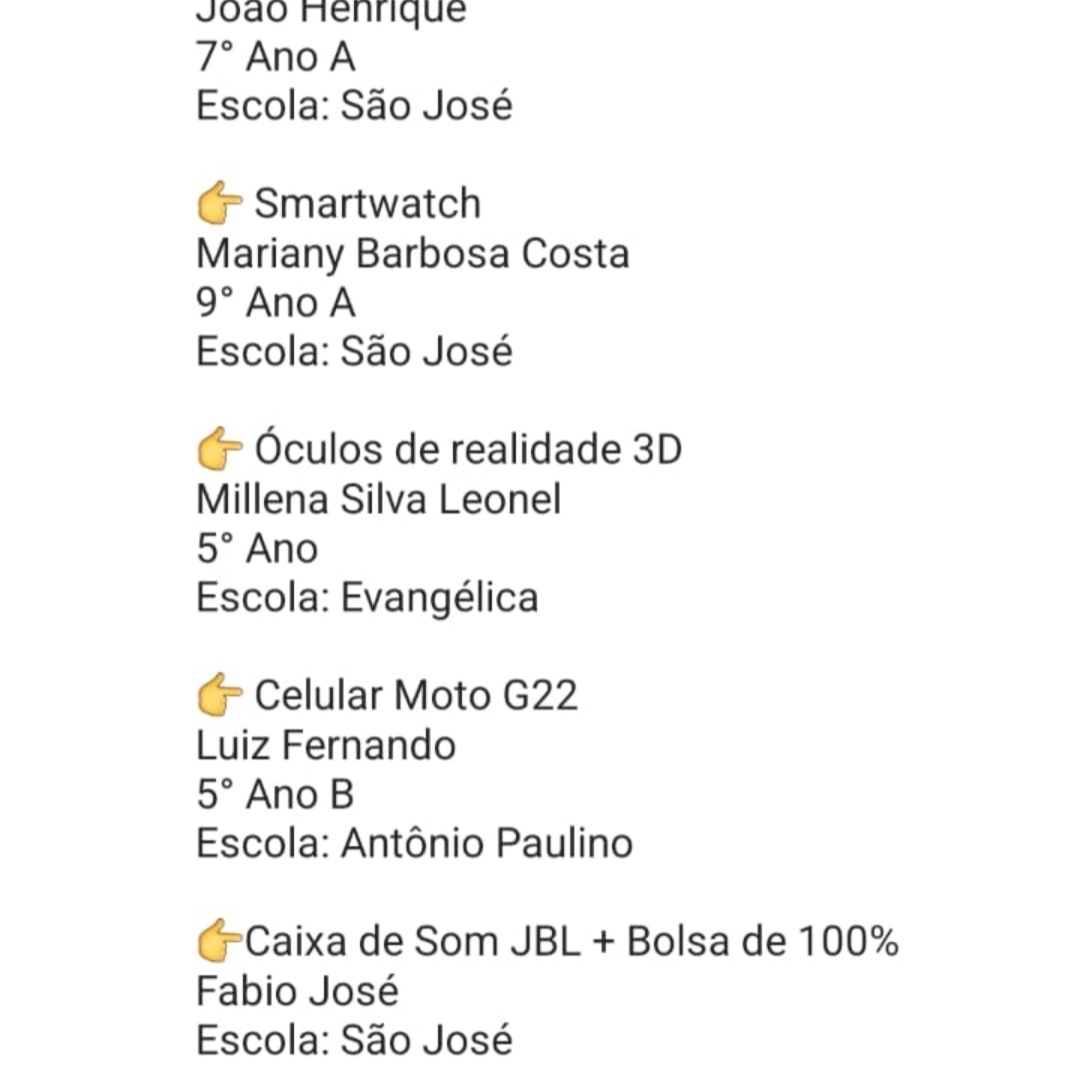This screenshot has width=1080, height=1071.
Task: Click the text Óculos de realidade 3D
Action: pos(468,450)
